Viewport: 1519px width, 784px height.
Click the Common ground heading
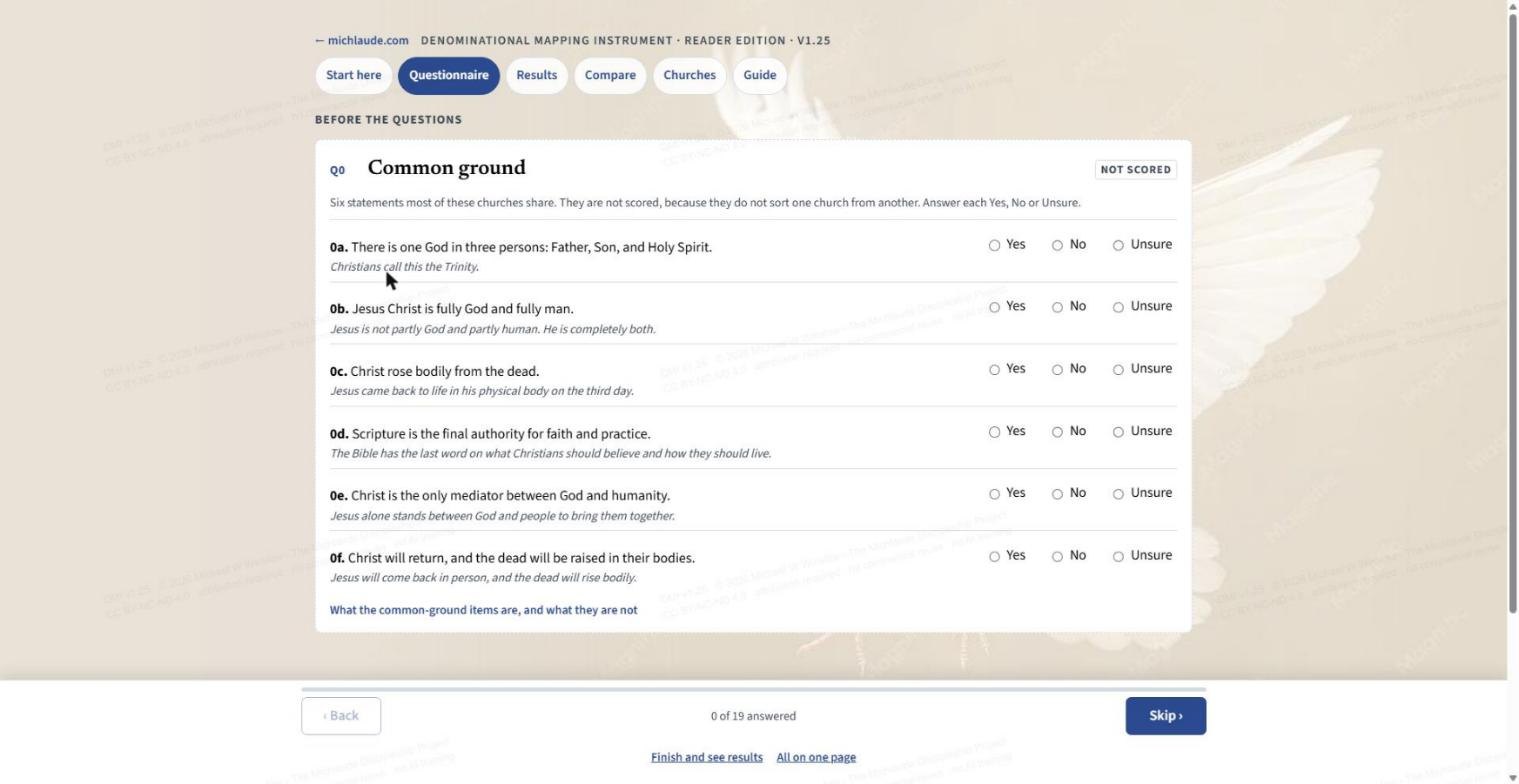446,168
